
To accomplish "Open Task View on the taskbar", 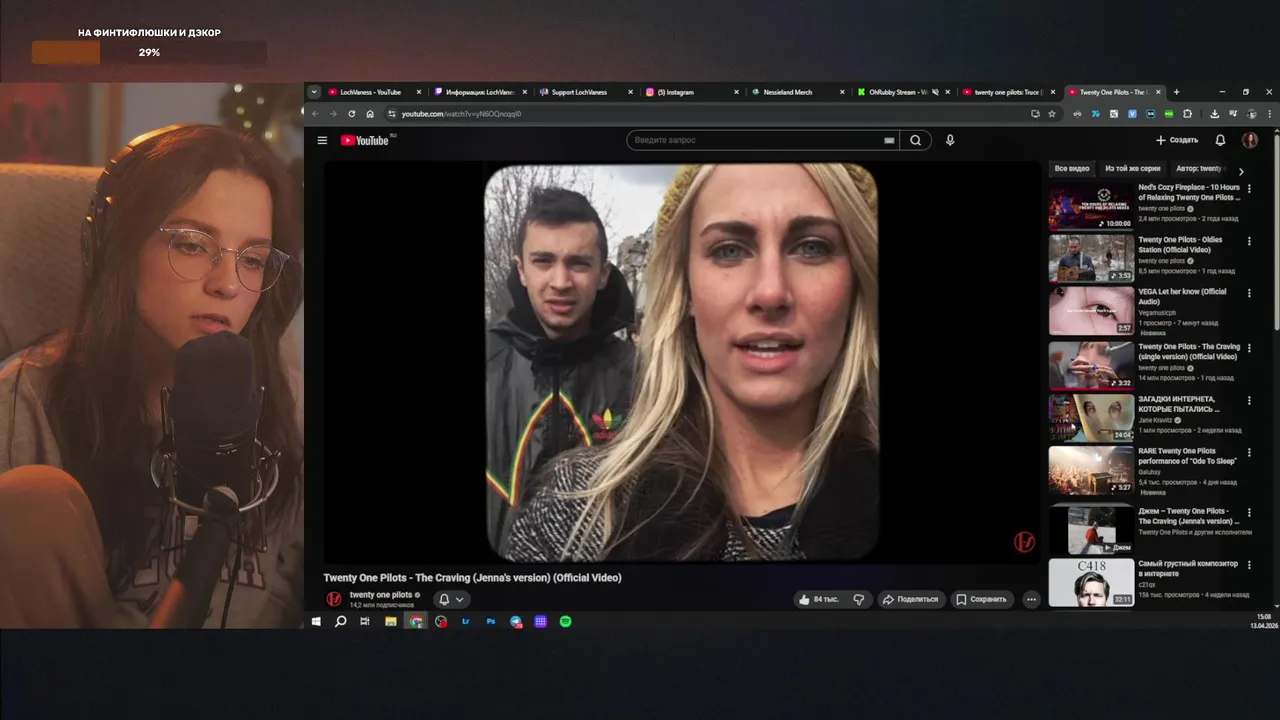I will (x=365, y=621).
